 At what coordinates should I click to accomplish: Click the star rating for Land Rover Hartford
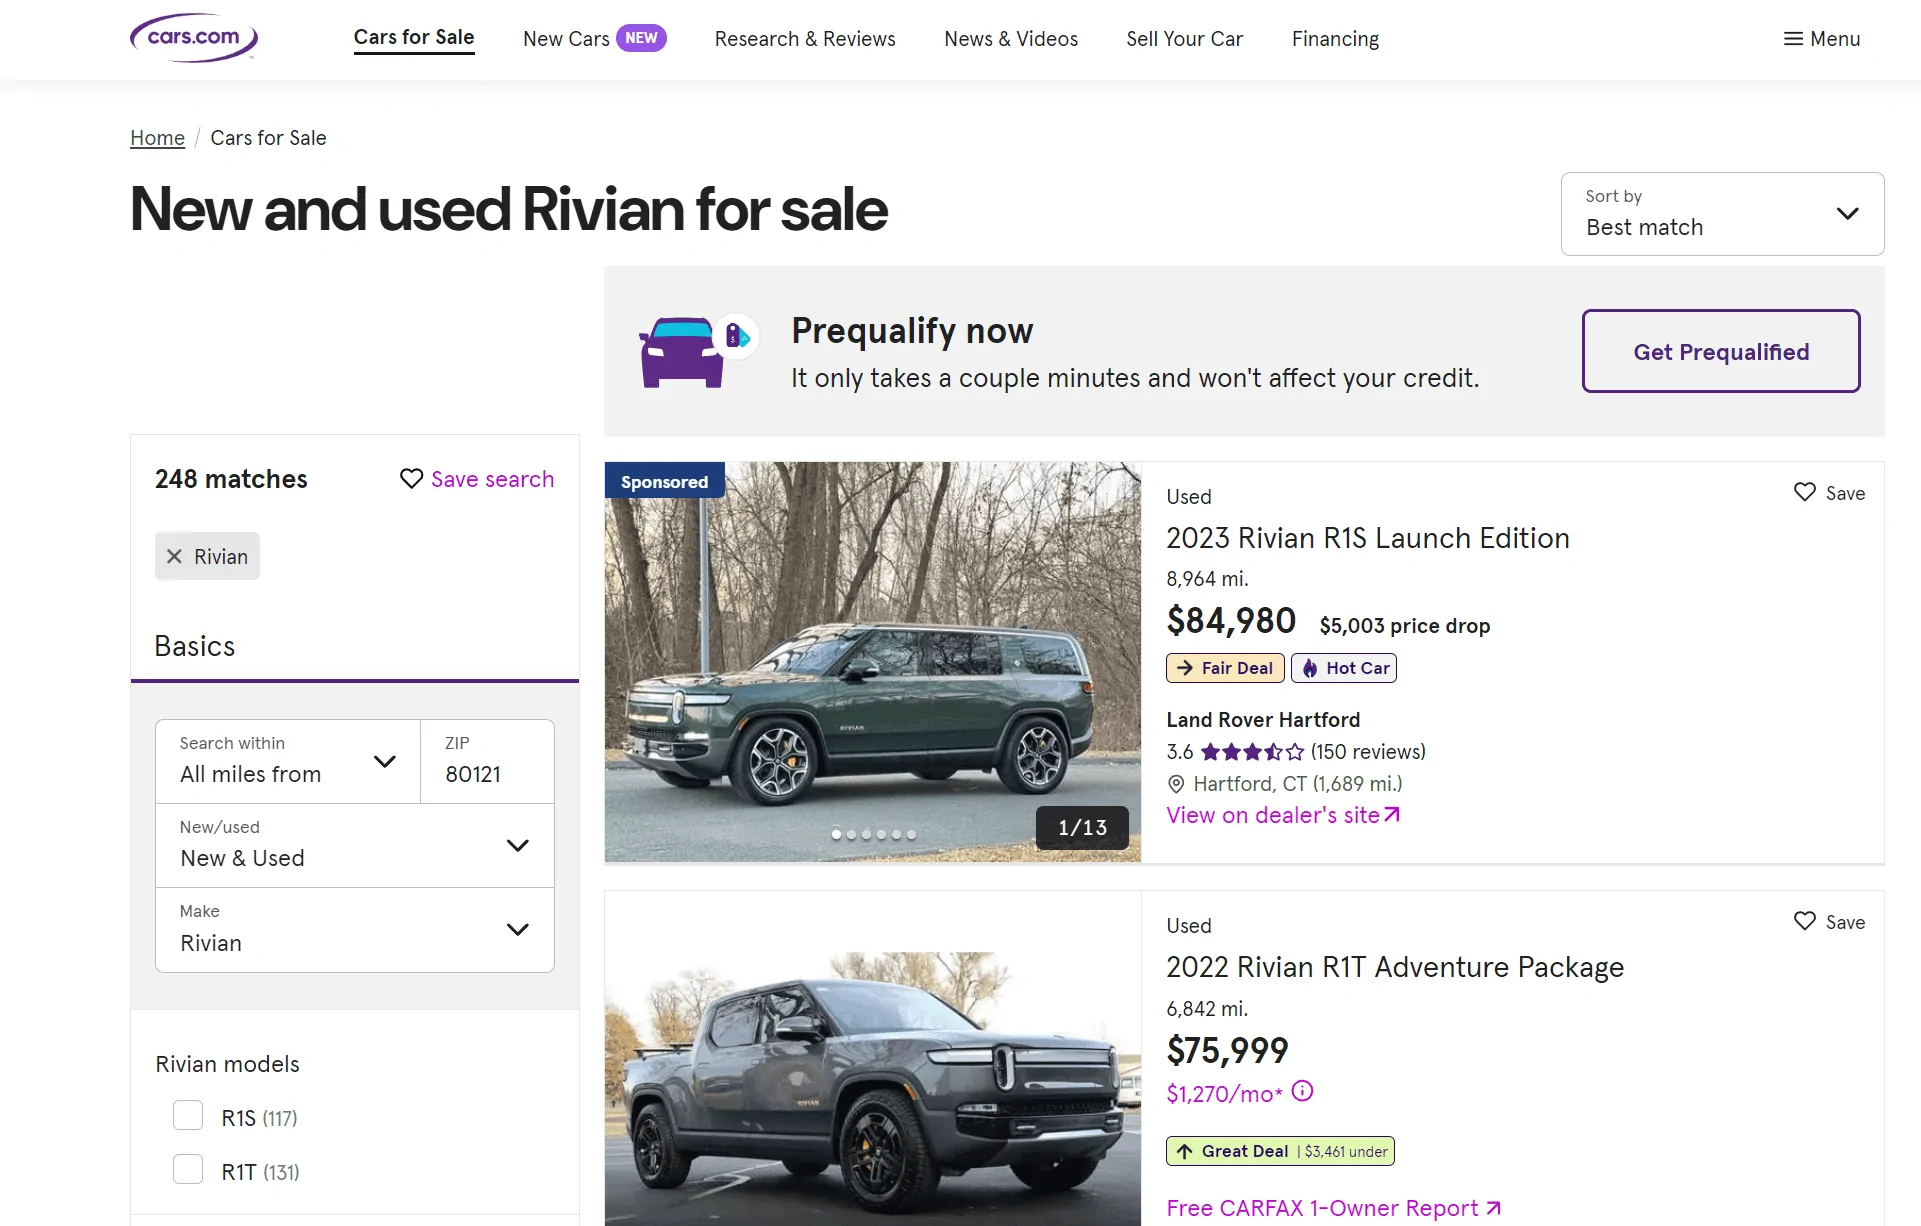coord(1252,752)
